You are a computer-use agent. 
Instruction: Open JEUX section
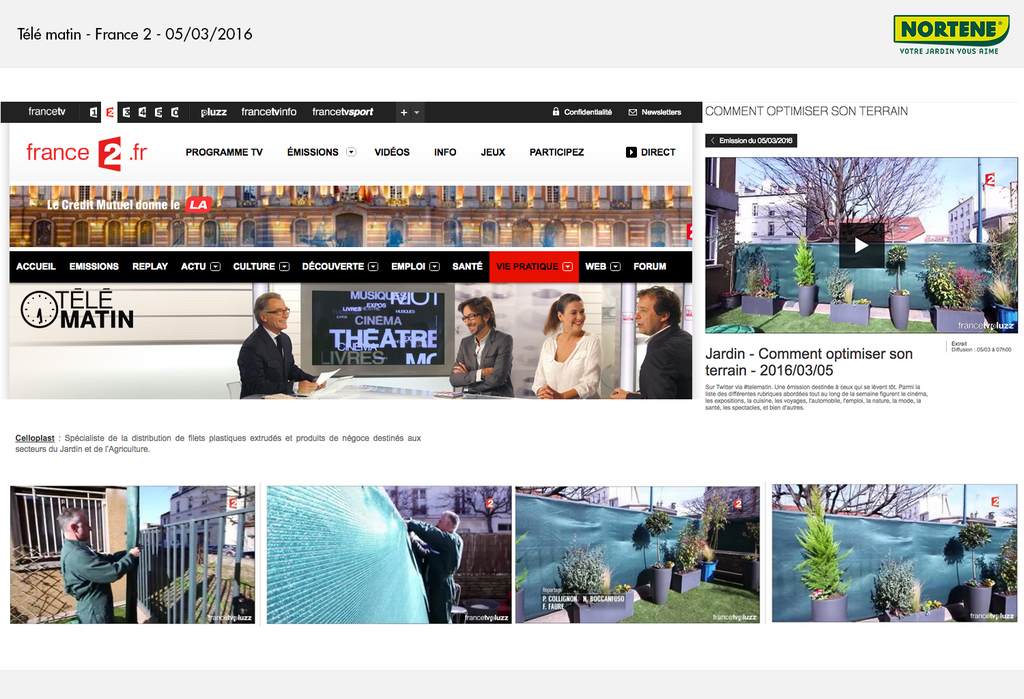493,152
